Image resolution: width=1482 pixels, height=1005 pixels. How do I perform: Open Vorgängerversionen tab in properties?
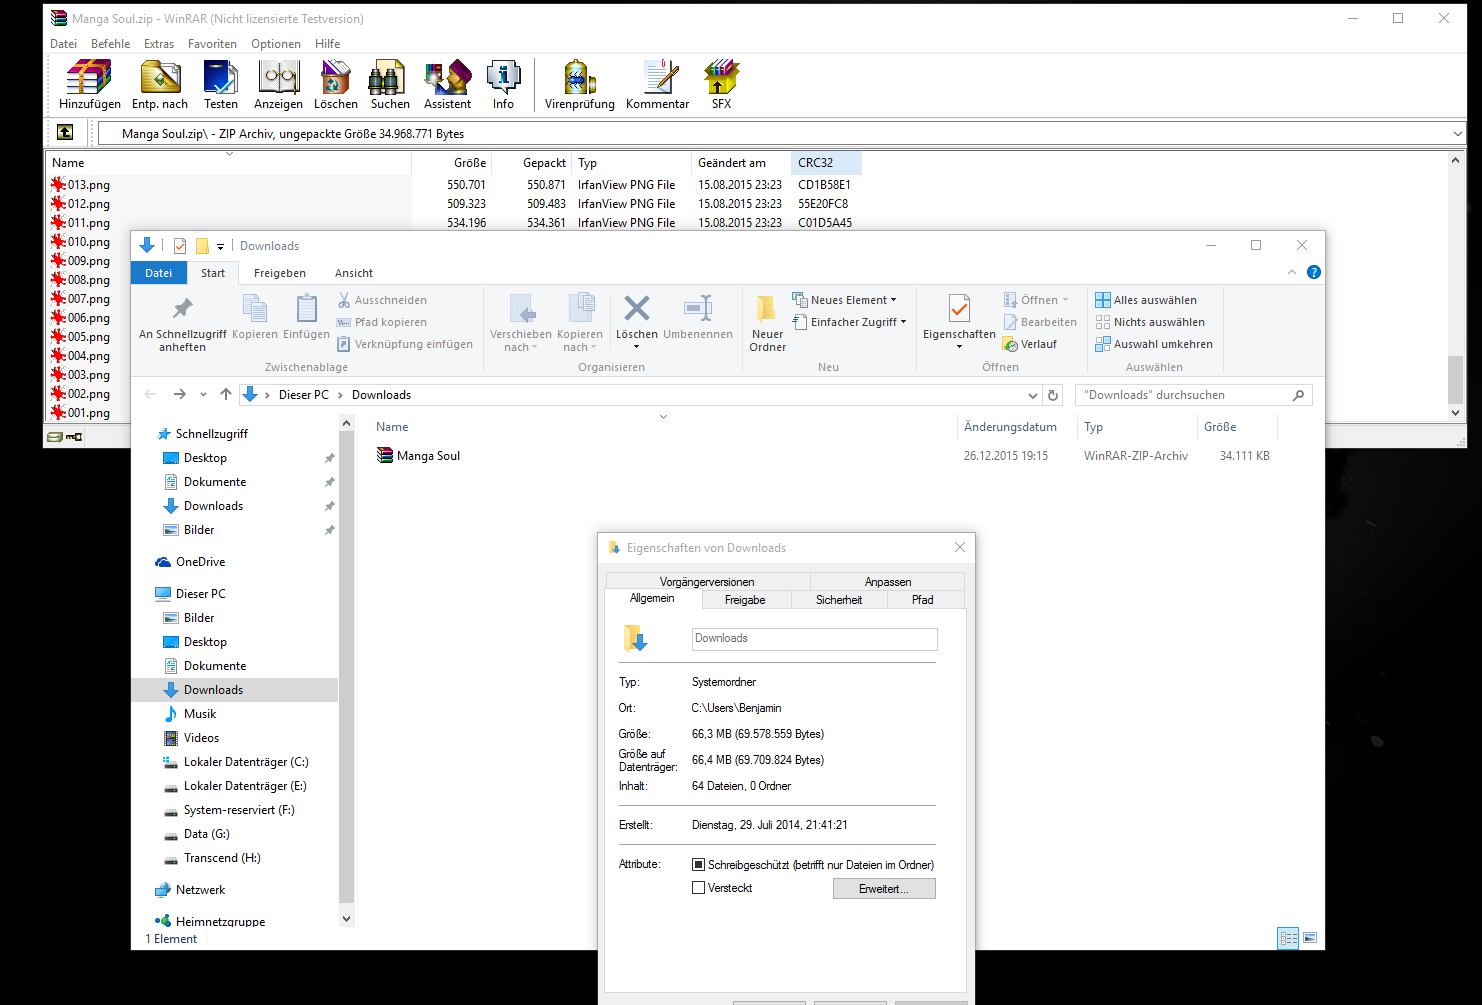[707, 582]
